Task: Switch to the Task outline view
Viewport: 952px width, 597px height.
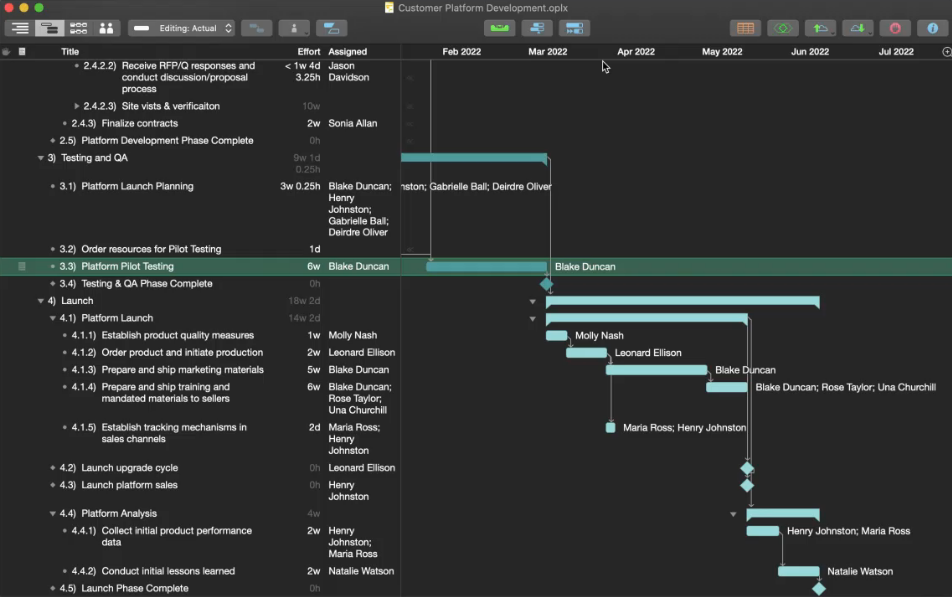Action: tap(20, 28)
